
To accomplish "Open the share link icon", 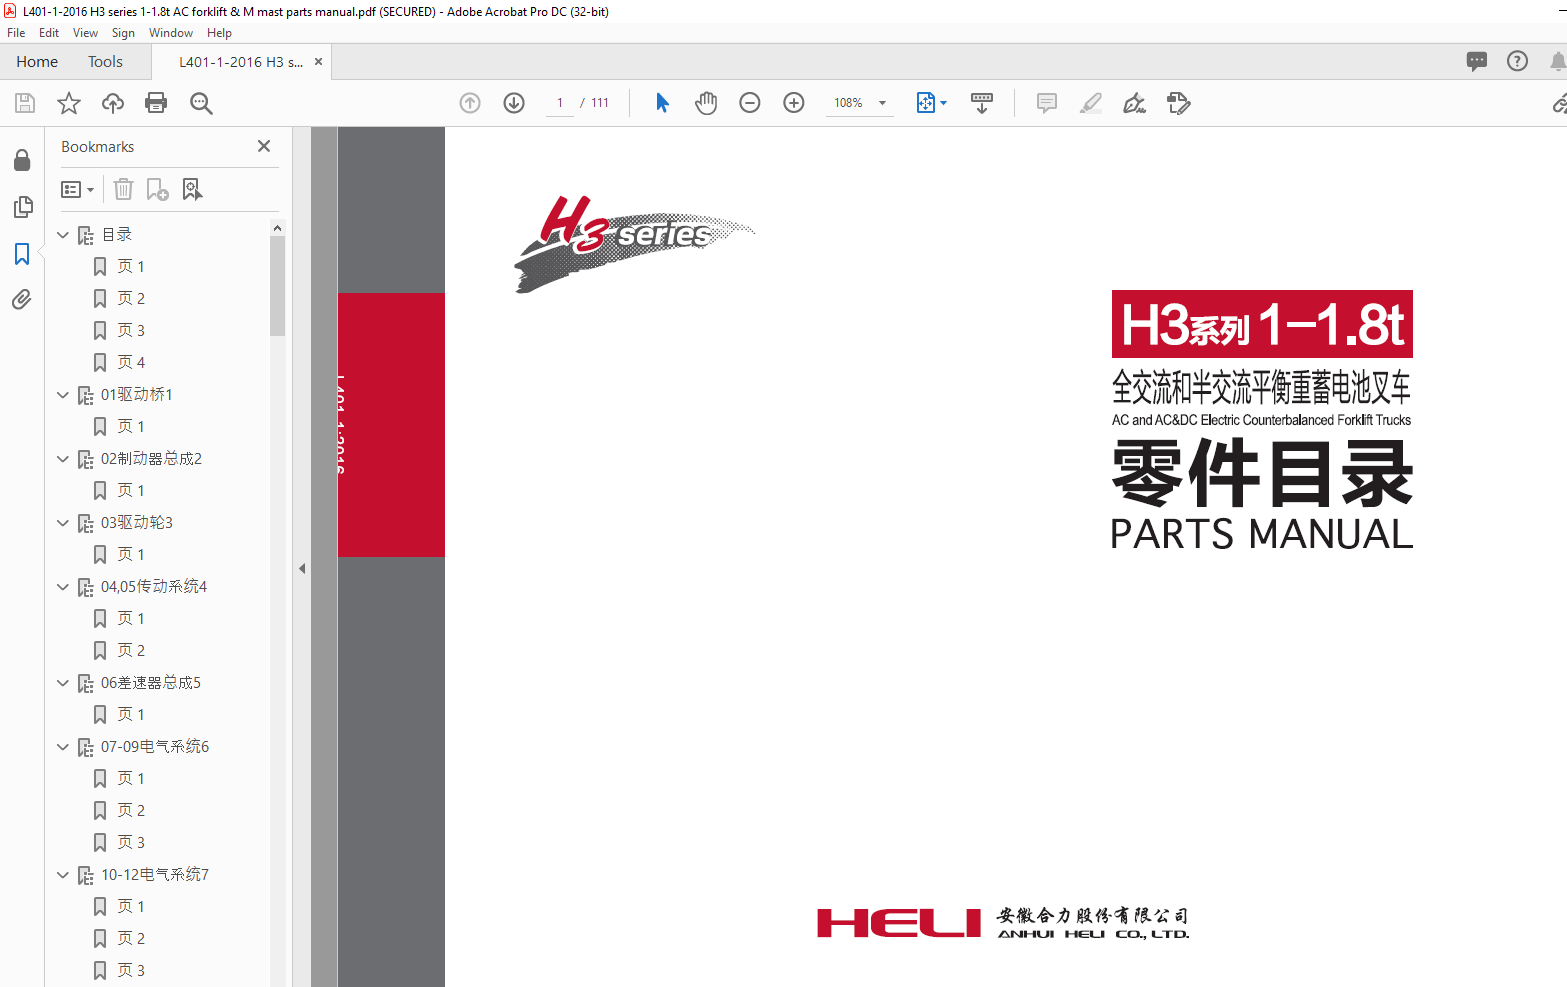I will [x=1559, y=103].
